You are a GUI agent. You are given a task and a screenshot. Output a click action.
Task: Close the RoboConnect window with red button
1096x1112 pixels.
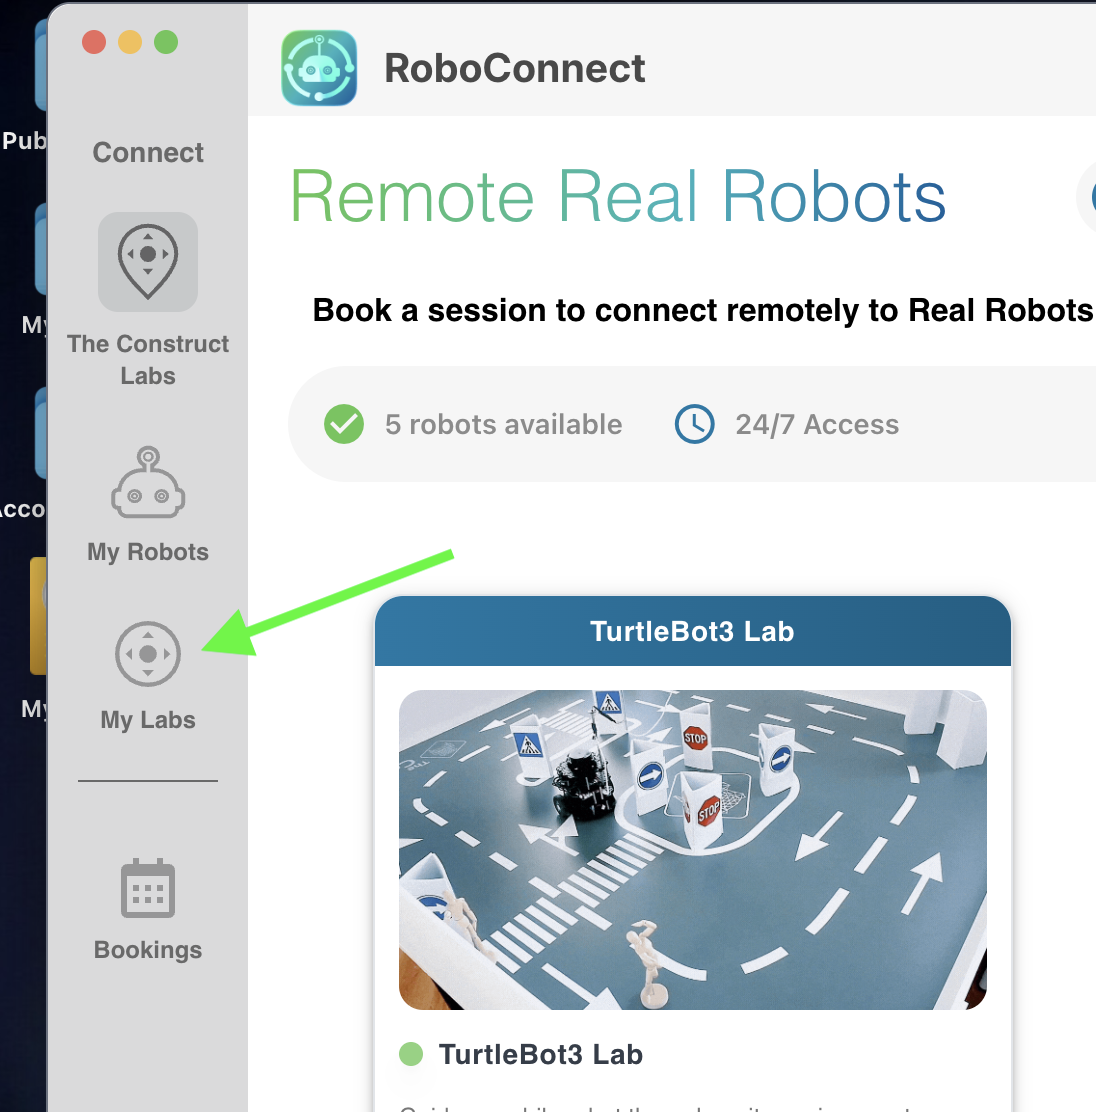coord(94,42)
